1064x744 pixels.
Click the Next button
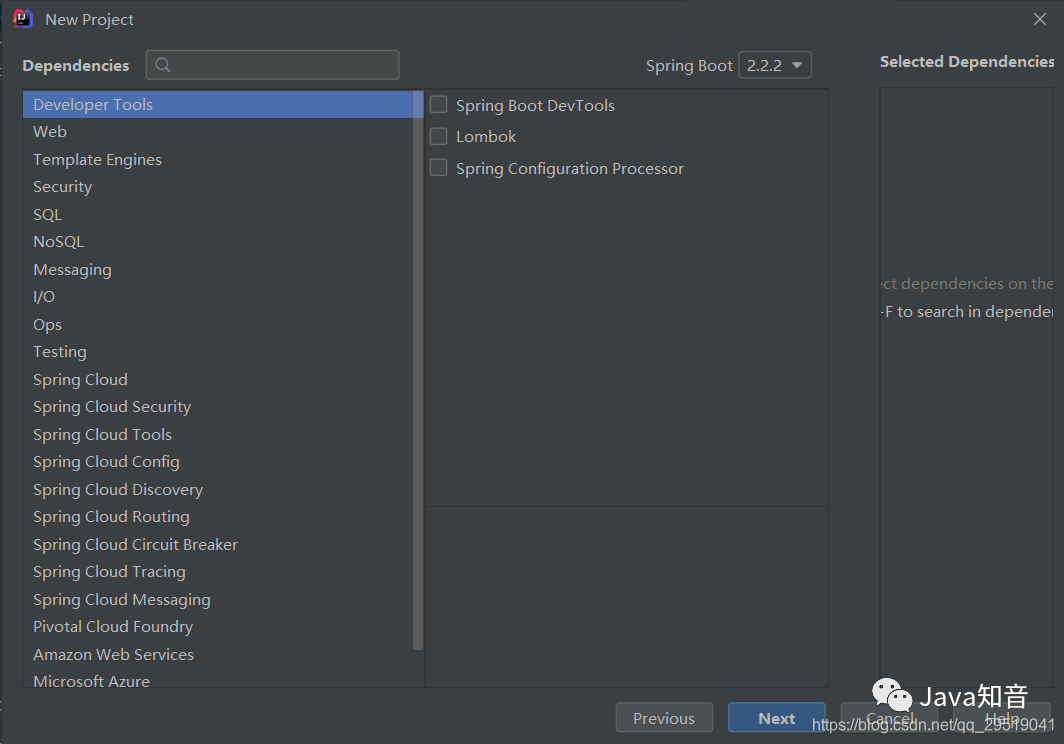[777, 718]
